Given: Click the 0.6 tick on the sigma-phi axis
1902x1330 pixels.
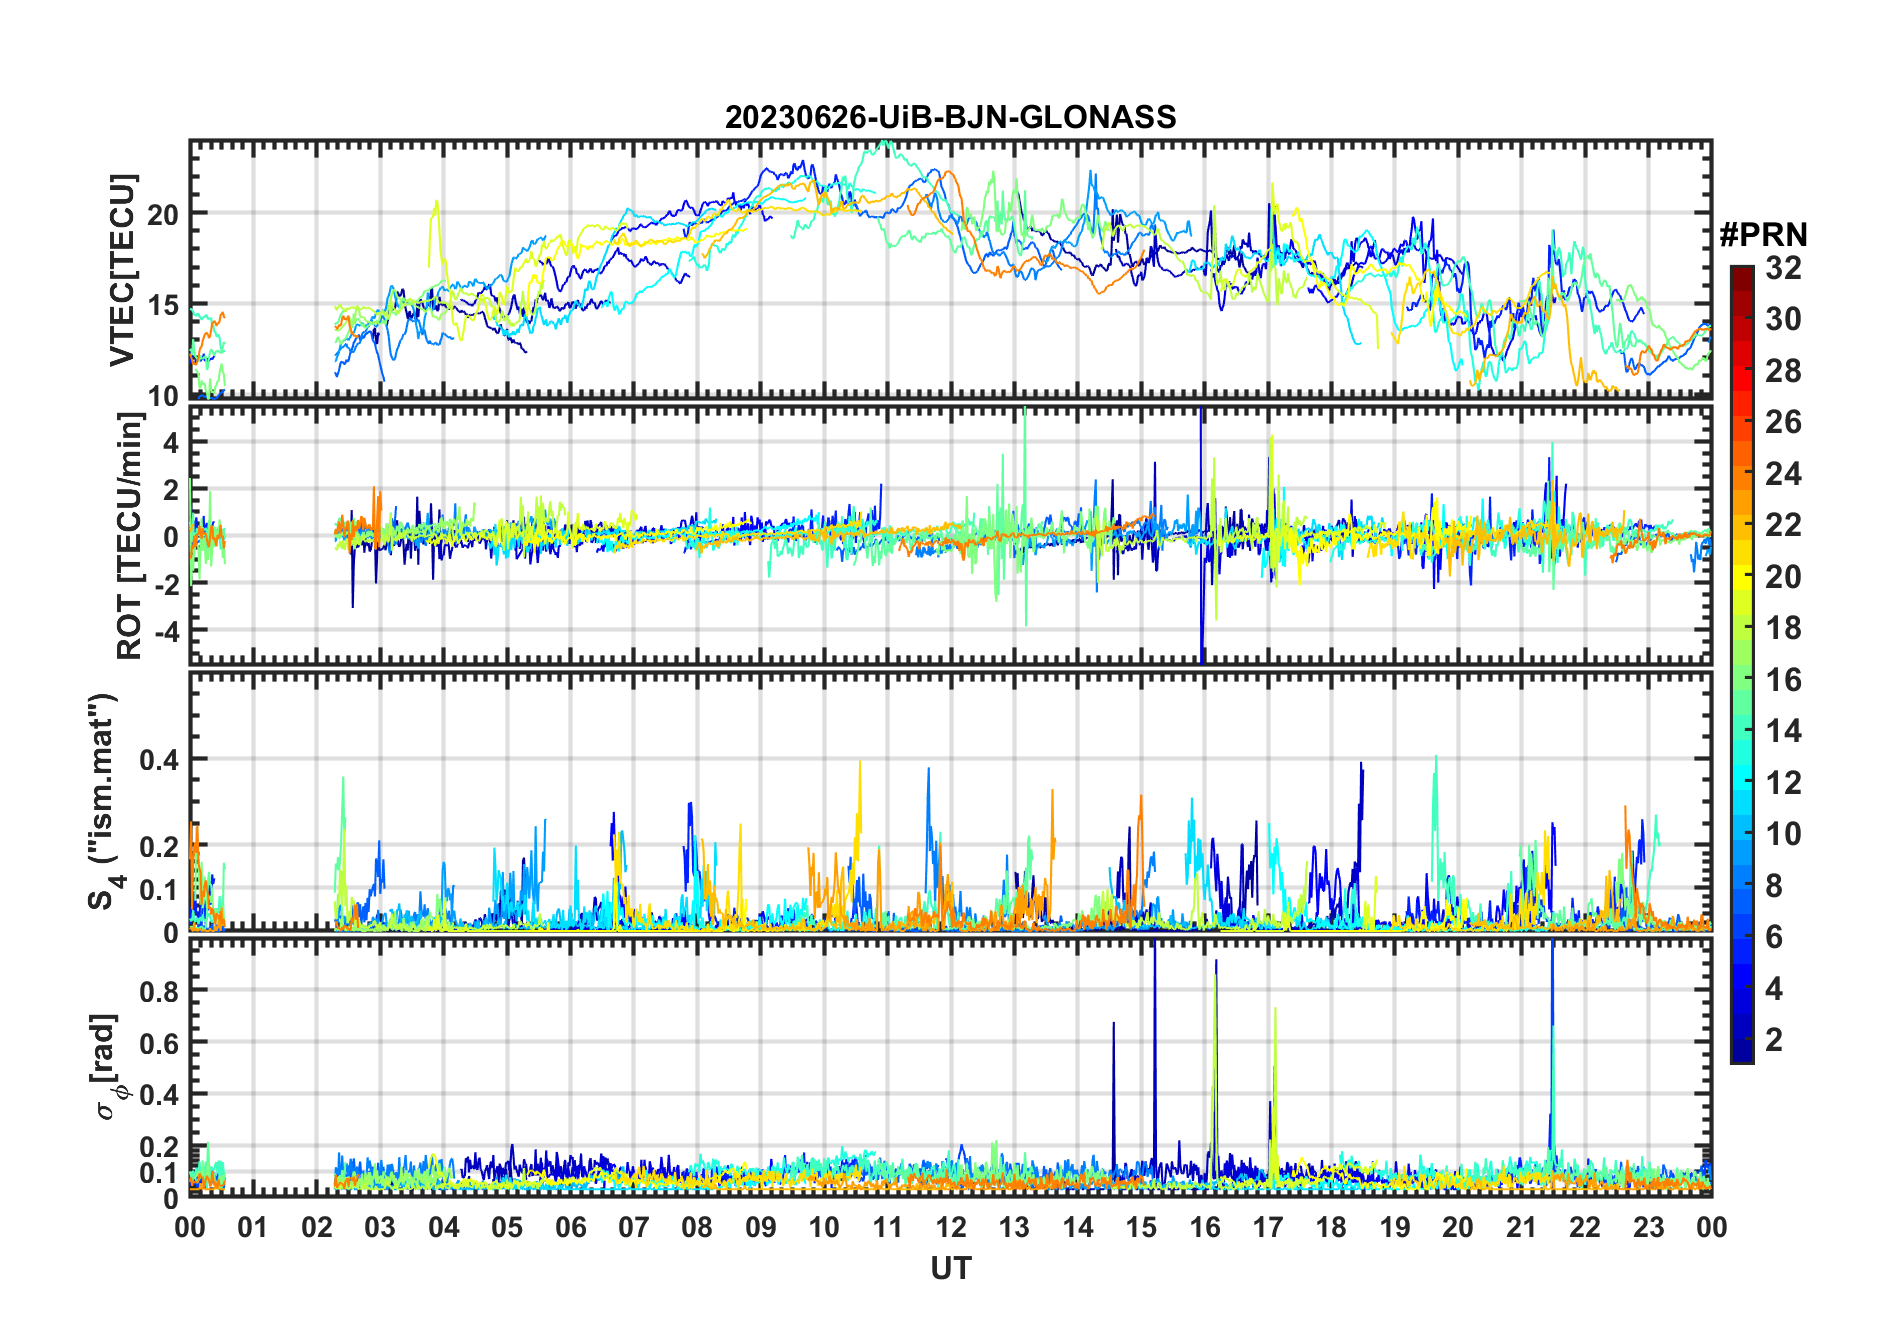Looking at the screenshot, I should (x=160, y=1043).
